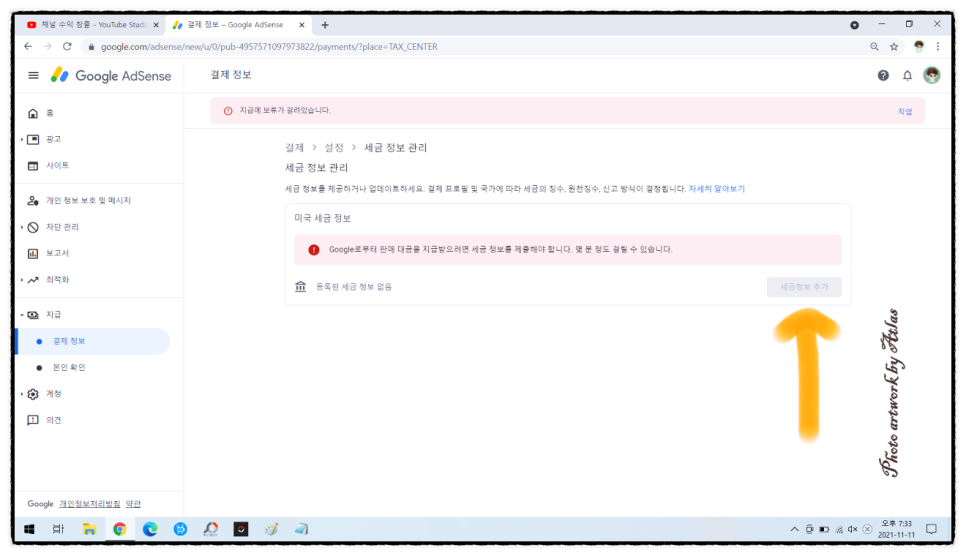Collapse the 지급 section arrow

pyautogui.click(x=22, y=315)
